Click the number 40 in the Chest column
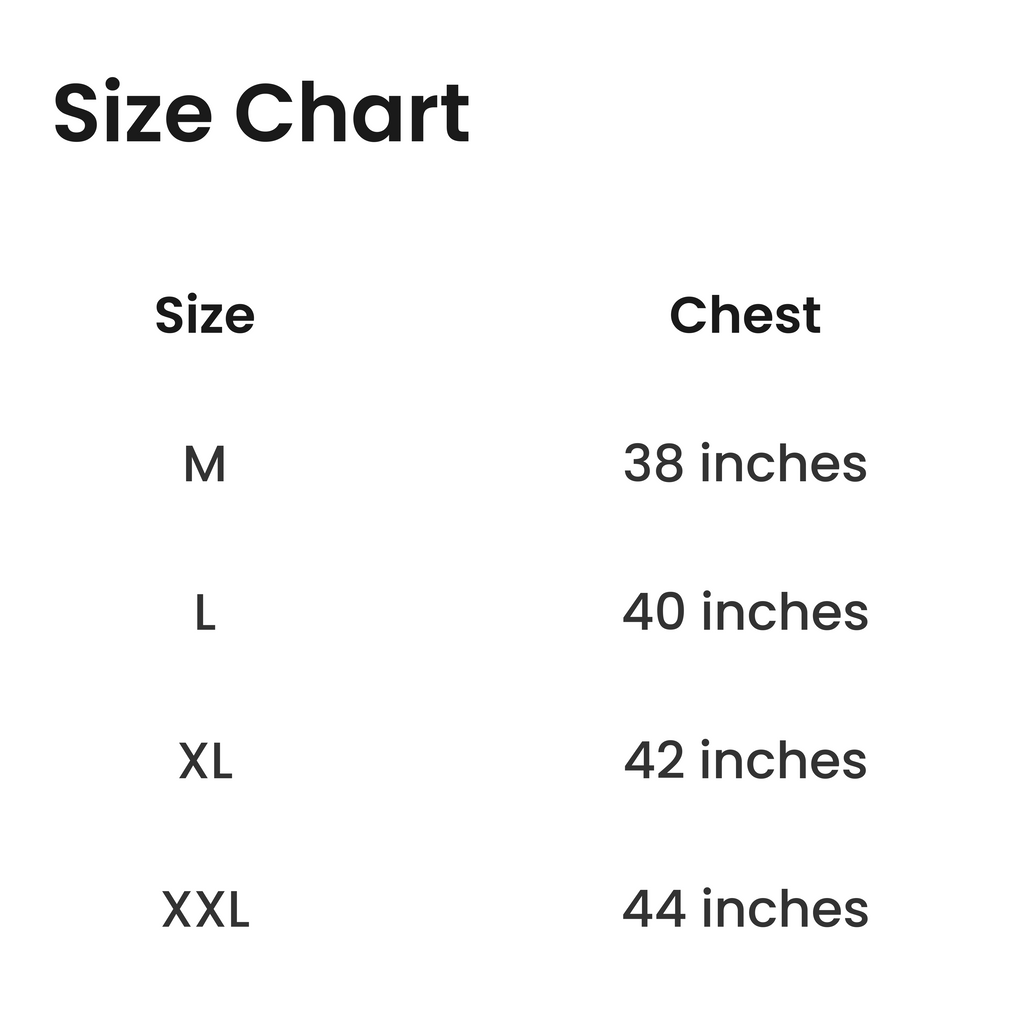The height and width of the screenshot is (1024, 1024). [655, 612]
